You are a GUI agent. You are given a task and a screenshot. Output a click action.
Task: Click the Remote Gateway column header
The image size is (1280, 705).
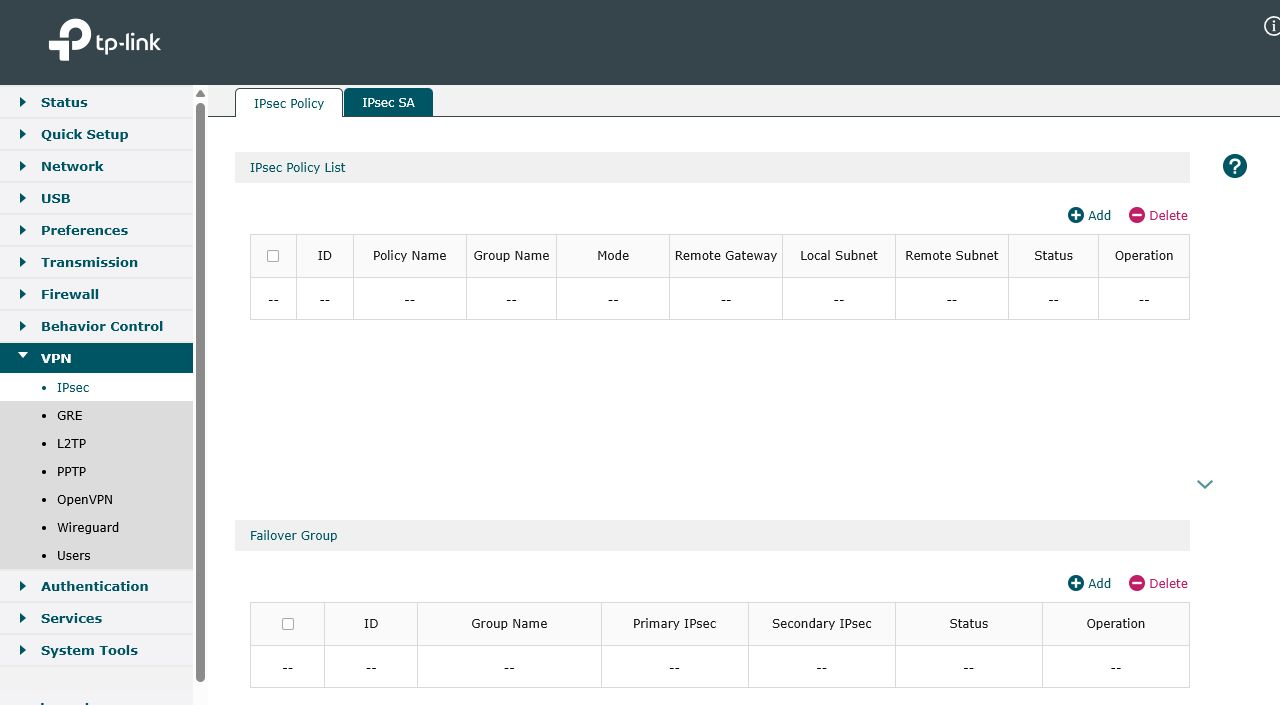tap(726, 256)
